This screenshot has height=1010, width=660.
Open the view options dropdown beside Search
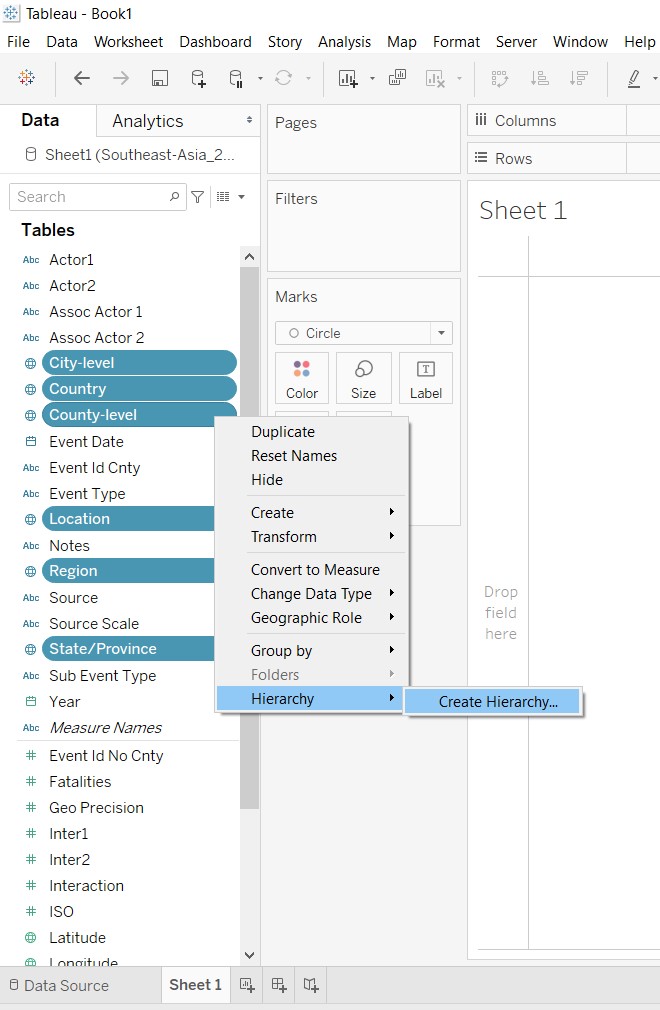[231, 197]
